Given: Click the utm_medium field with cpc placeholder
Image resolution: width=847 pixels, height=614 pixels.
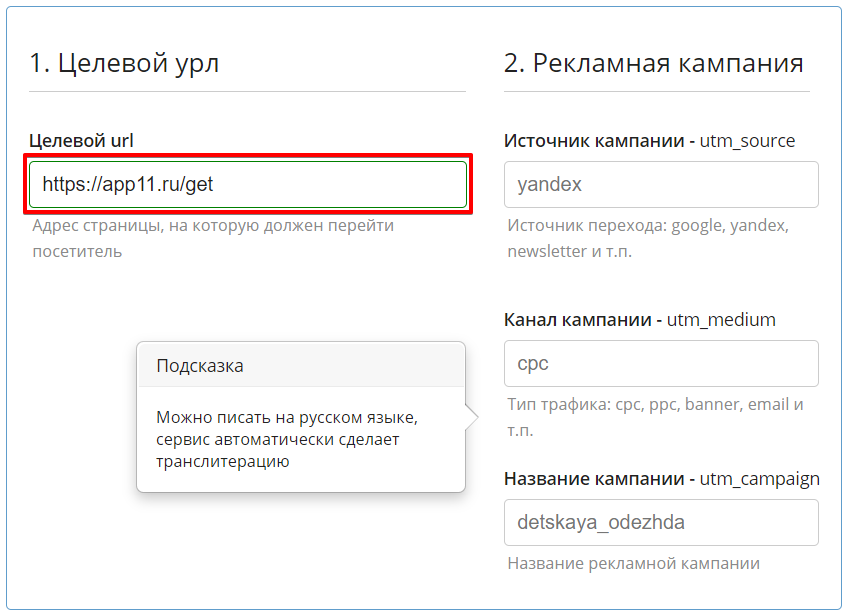Looking at the screenshot, I should tap(661, 363).
